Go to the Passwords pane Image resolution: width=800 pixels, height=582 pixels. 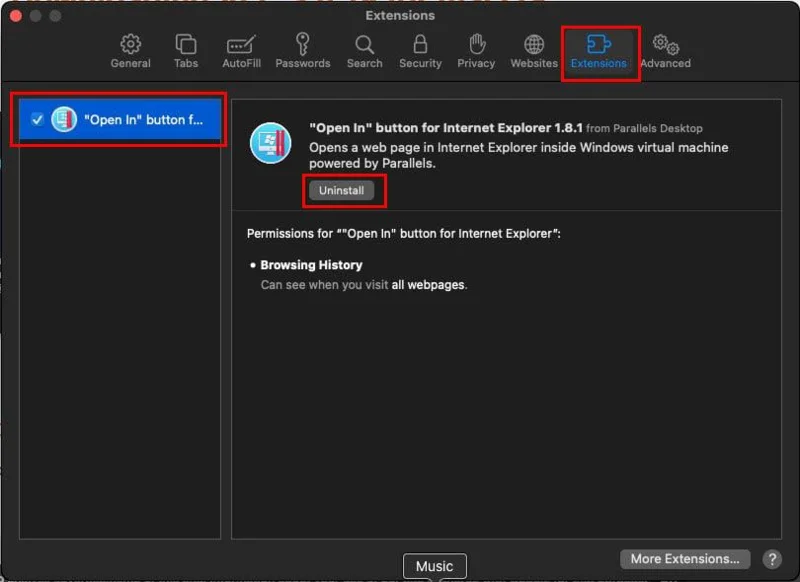click(303, 51)
